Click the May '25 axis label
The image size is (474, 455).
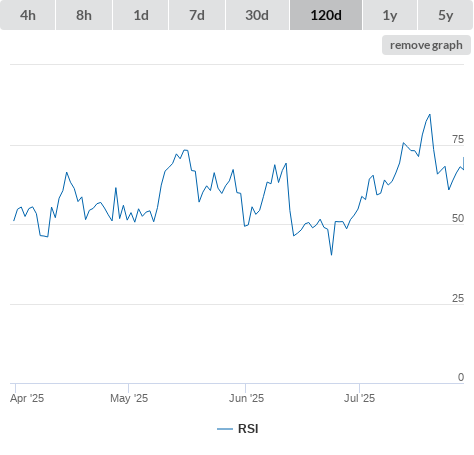tap(129, 398)
